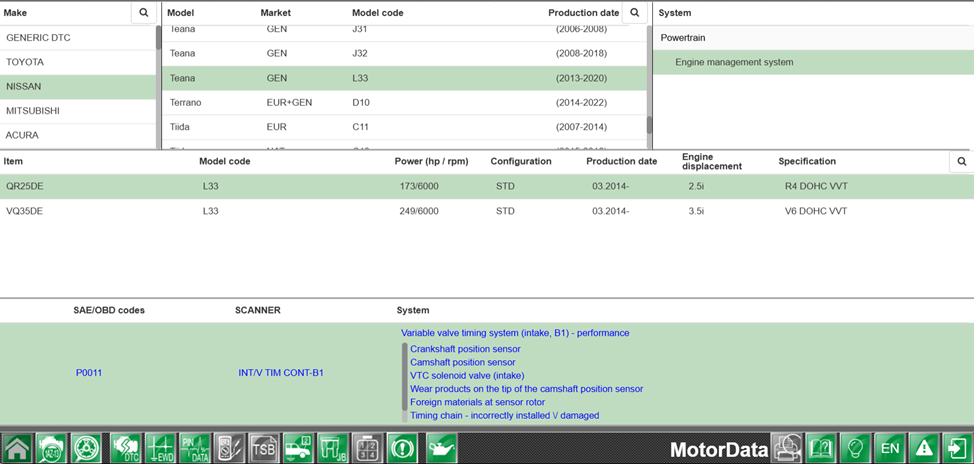Click the 249/6000 power cell
Image resolution: width=974 pixels, height=464 pixels.
[419, 211]
